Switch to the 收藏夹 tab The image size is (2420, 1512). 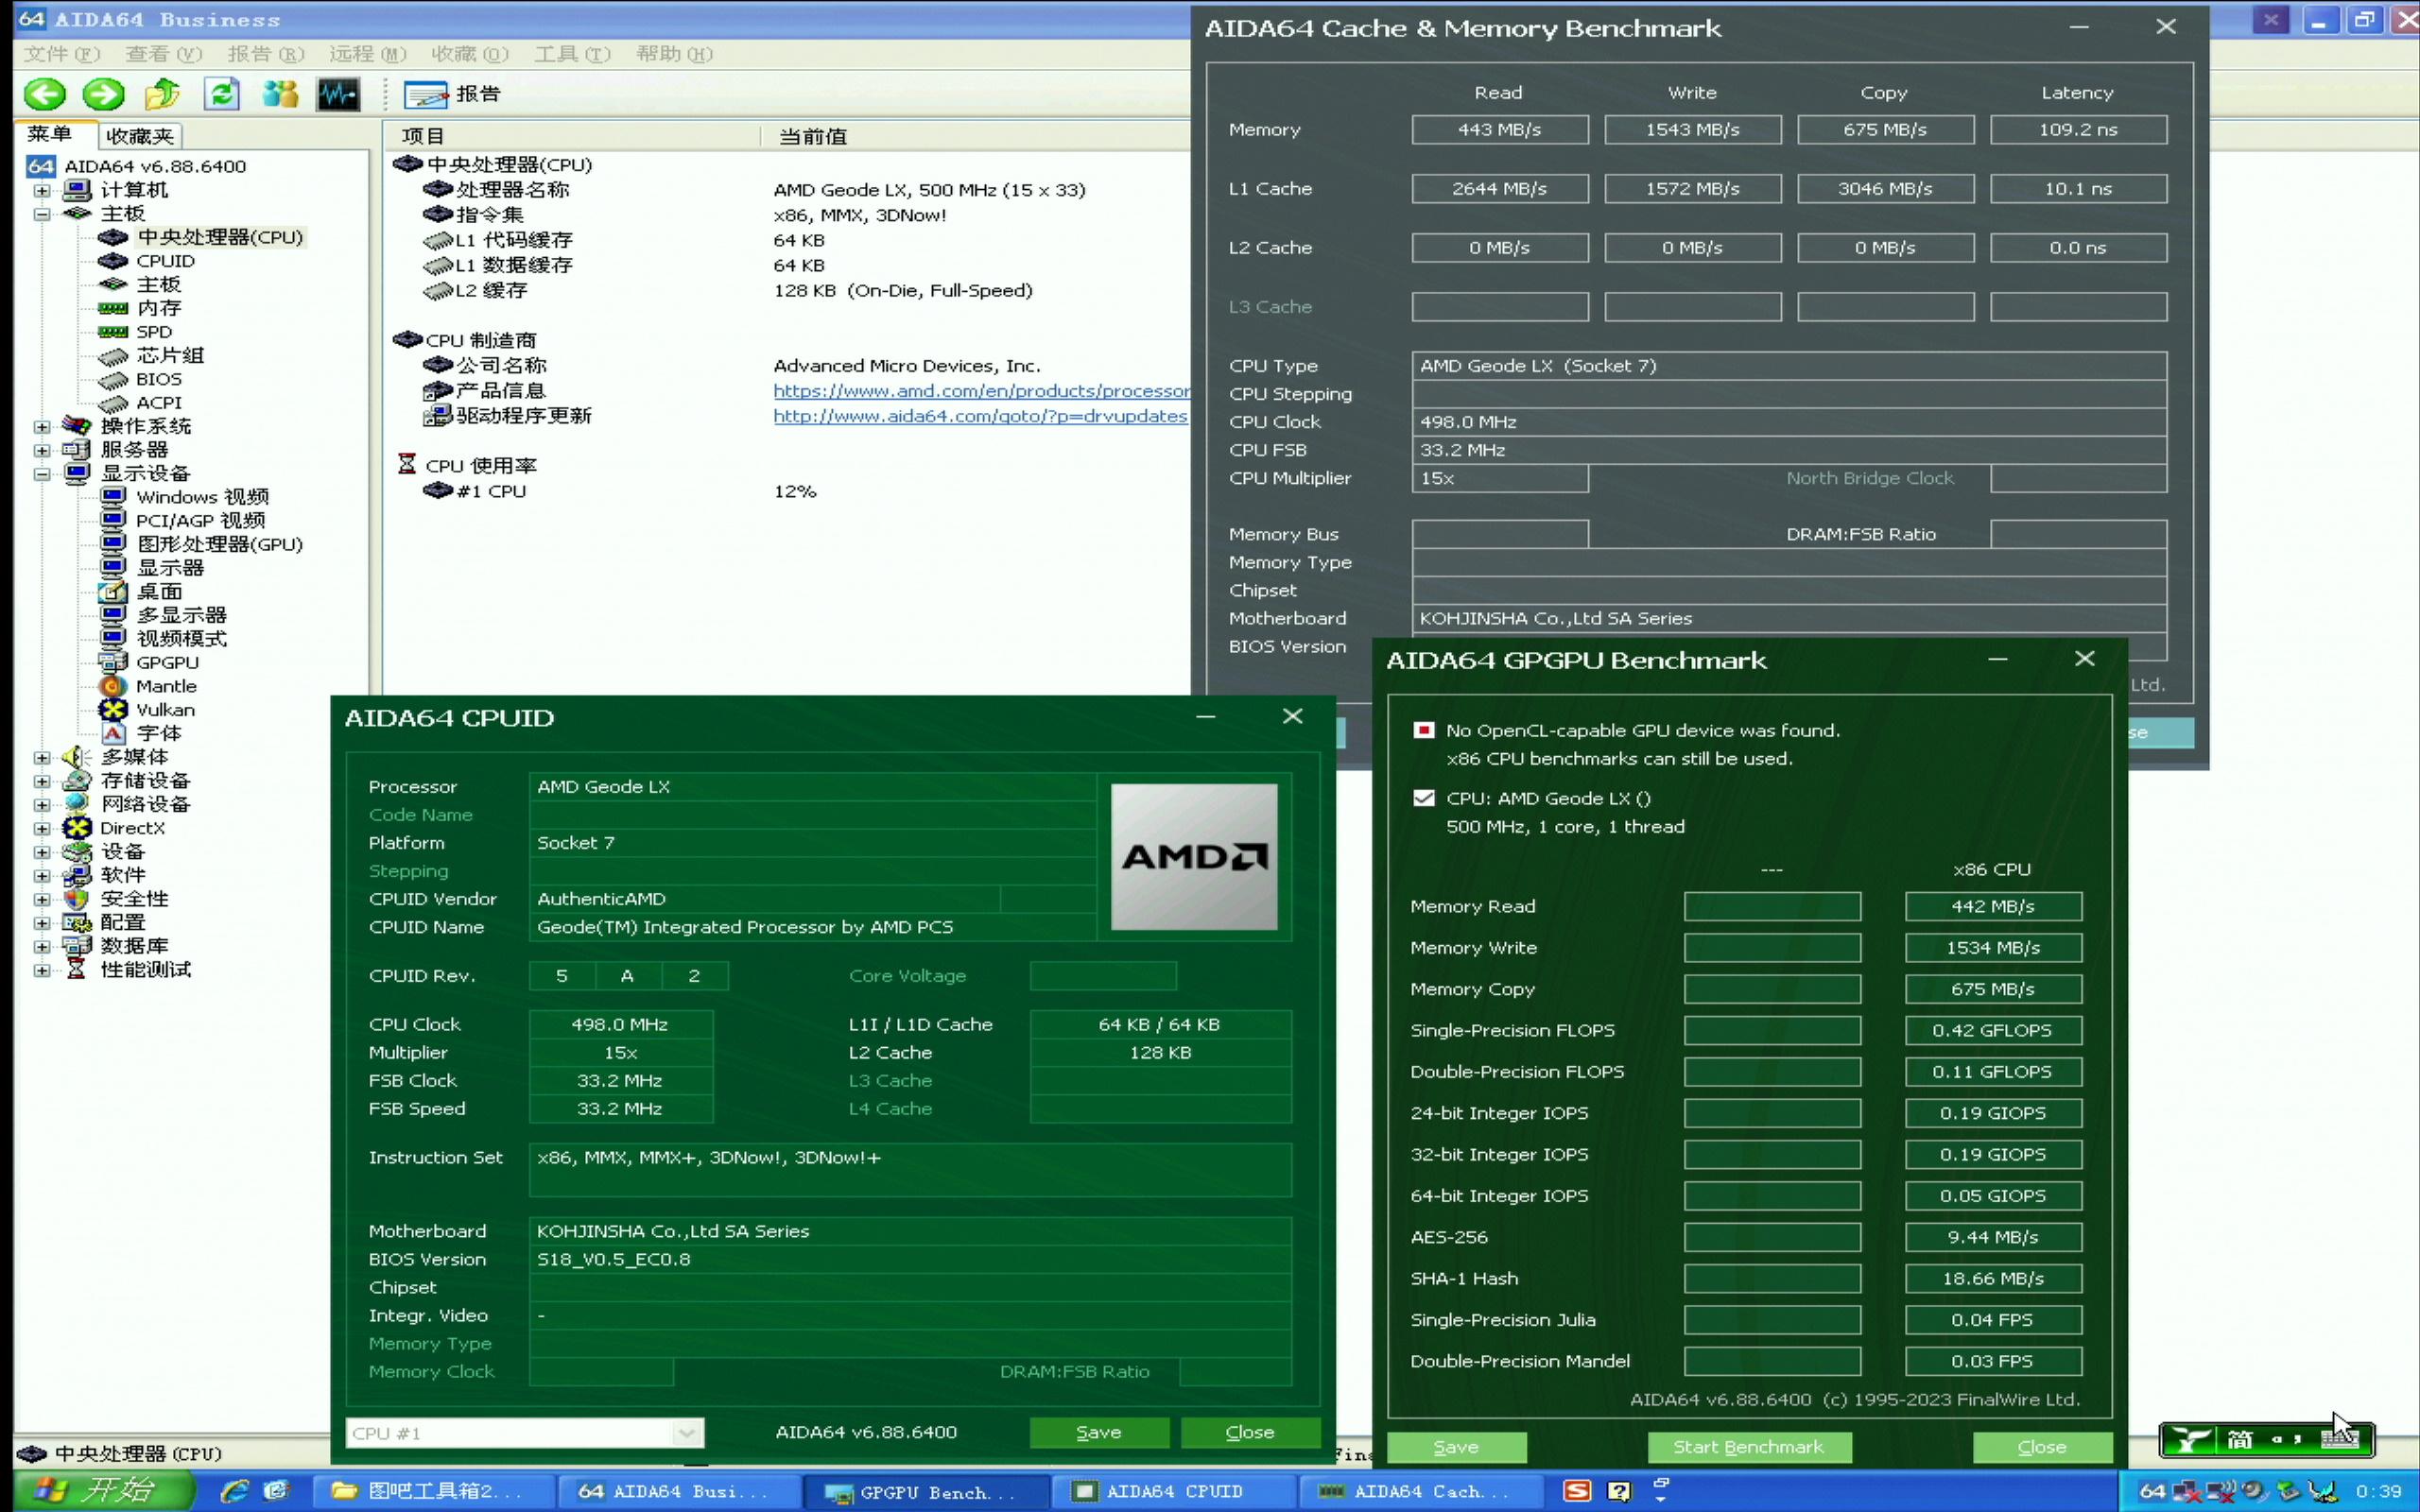tap(140, 136)
